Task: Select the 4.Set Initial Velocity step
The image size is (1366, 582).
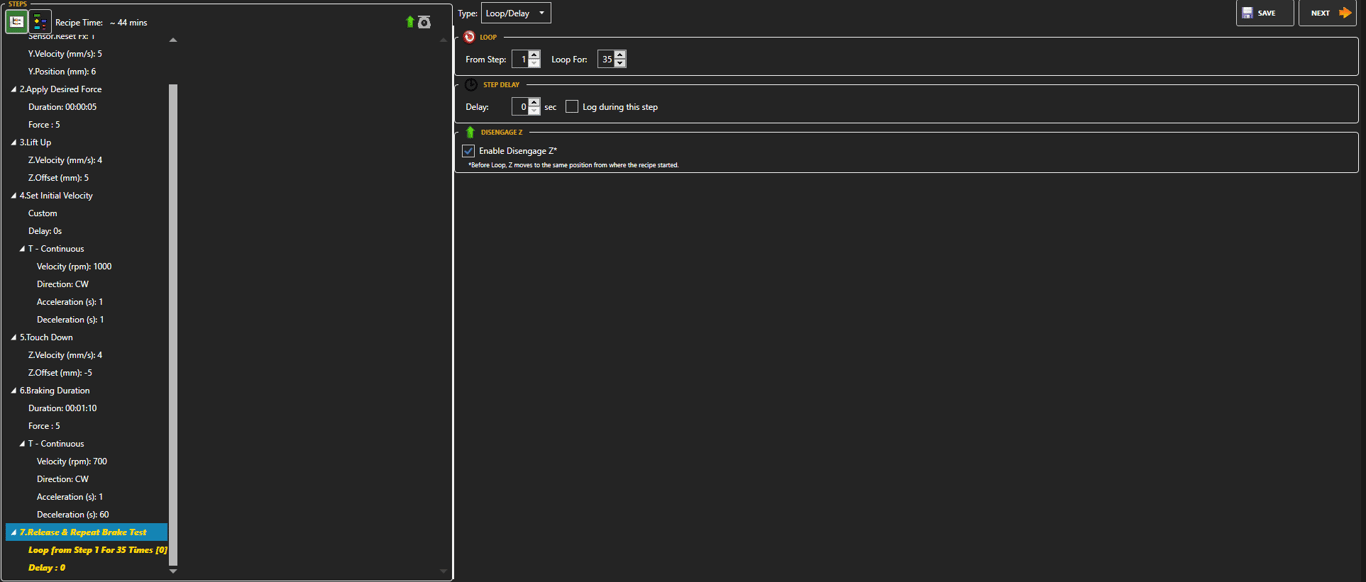Action: pos(56,196)
